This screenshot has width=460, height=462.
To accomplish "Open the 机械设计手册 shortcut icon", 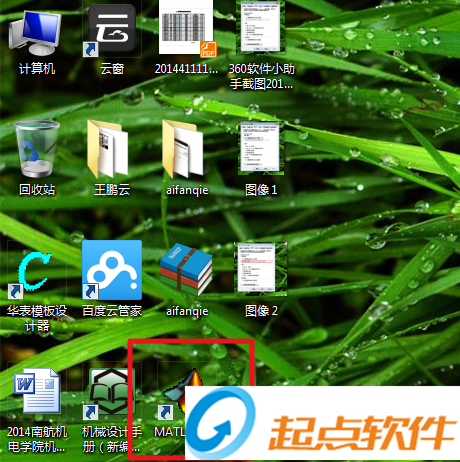I will pyautogui.click(x=110, y=393).
